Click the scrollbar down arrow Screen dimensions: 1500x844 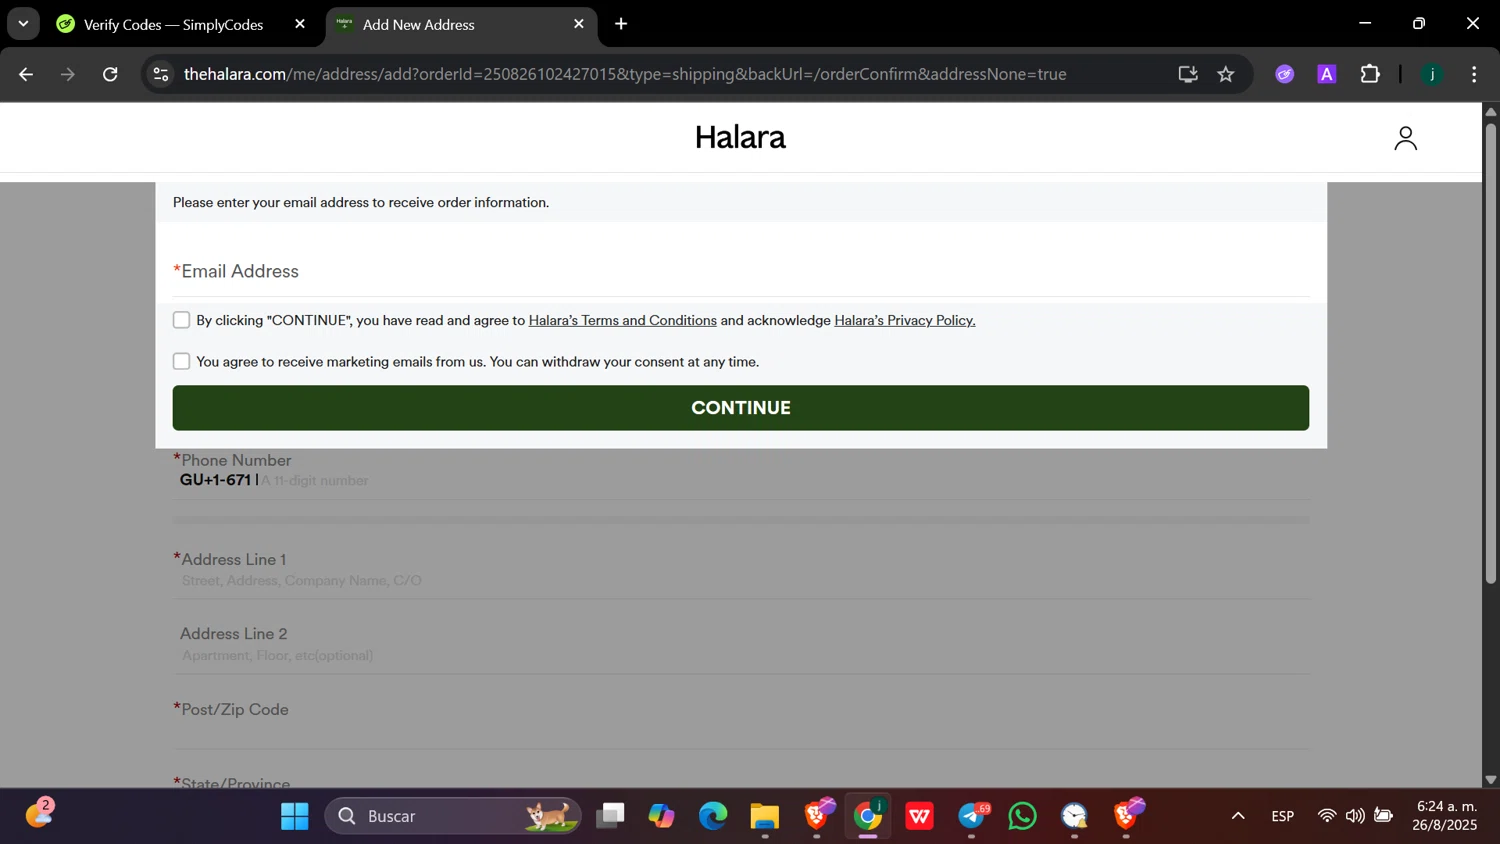pos(1490,780)
